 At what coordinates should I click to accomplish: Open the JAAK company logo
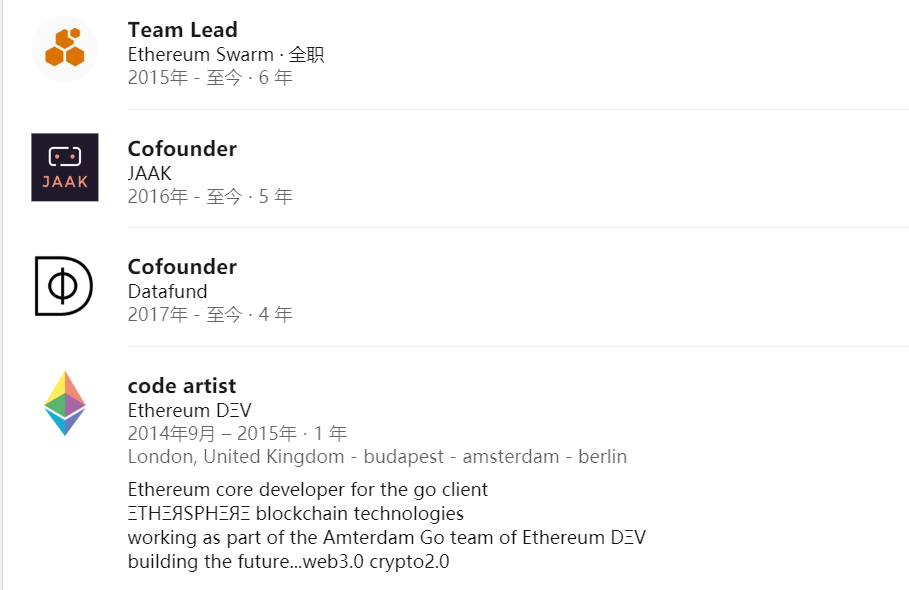pos(65,167)
